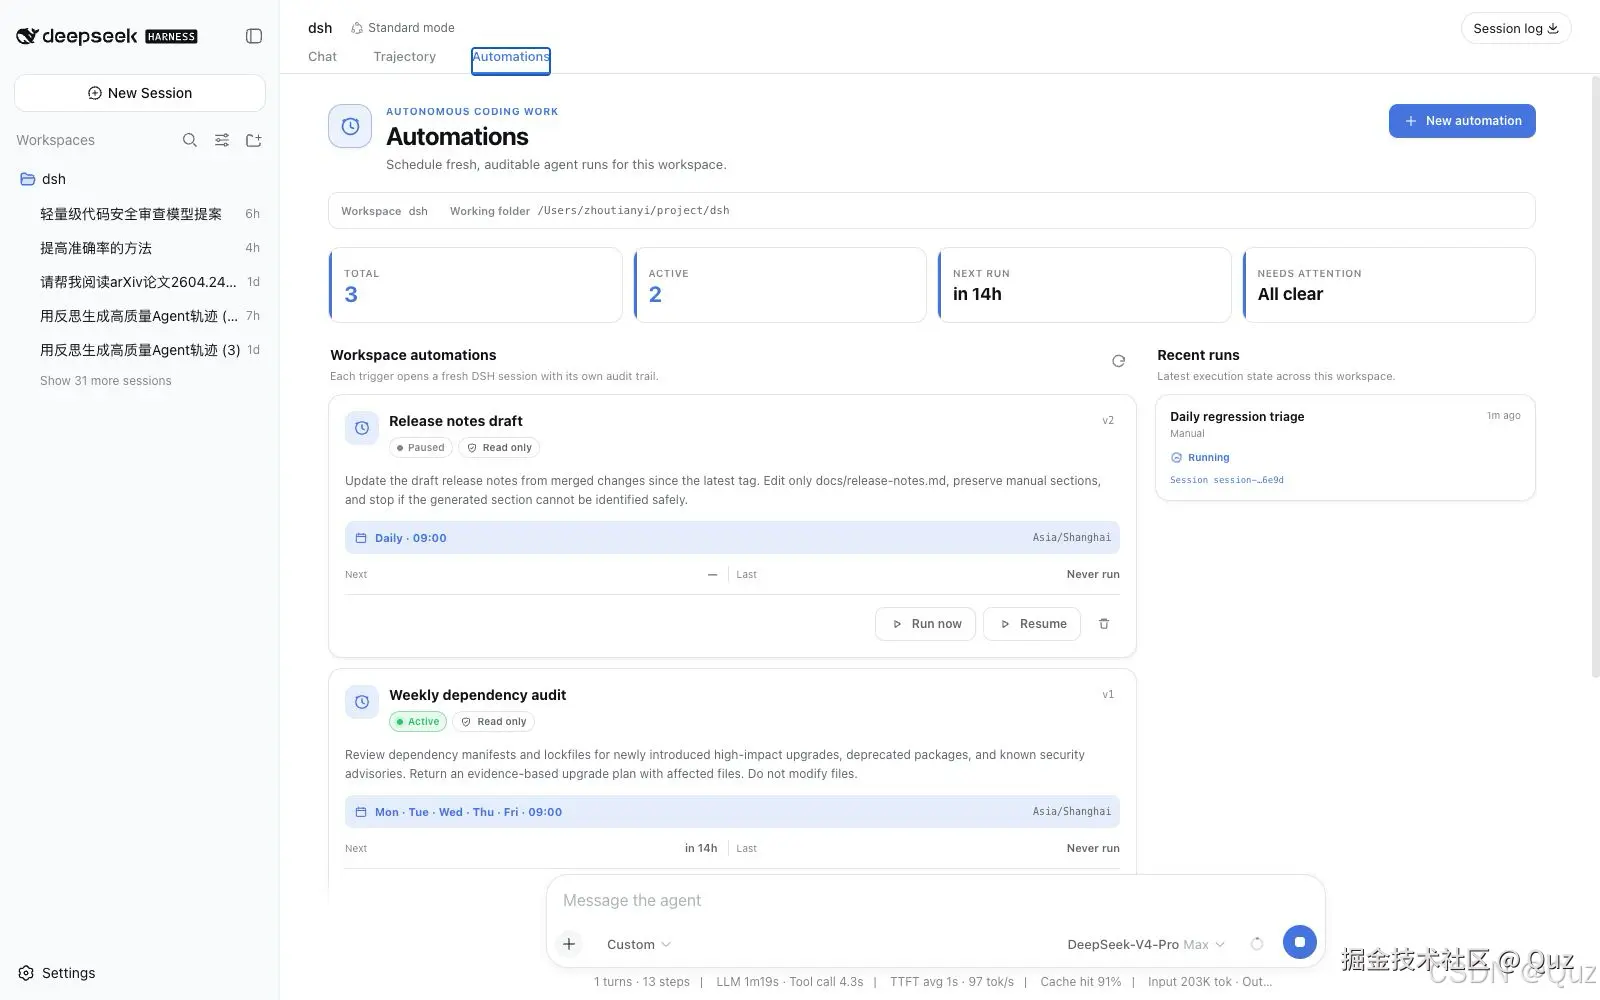The width and height of the screenshot is (1600, 1000).
Task: Stop the running agent button
Action: click(1299, 942)
